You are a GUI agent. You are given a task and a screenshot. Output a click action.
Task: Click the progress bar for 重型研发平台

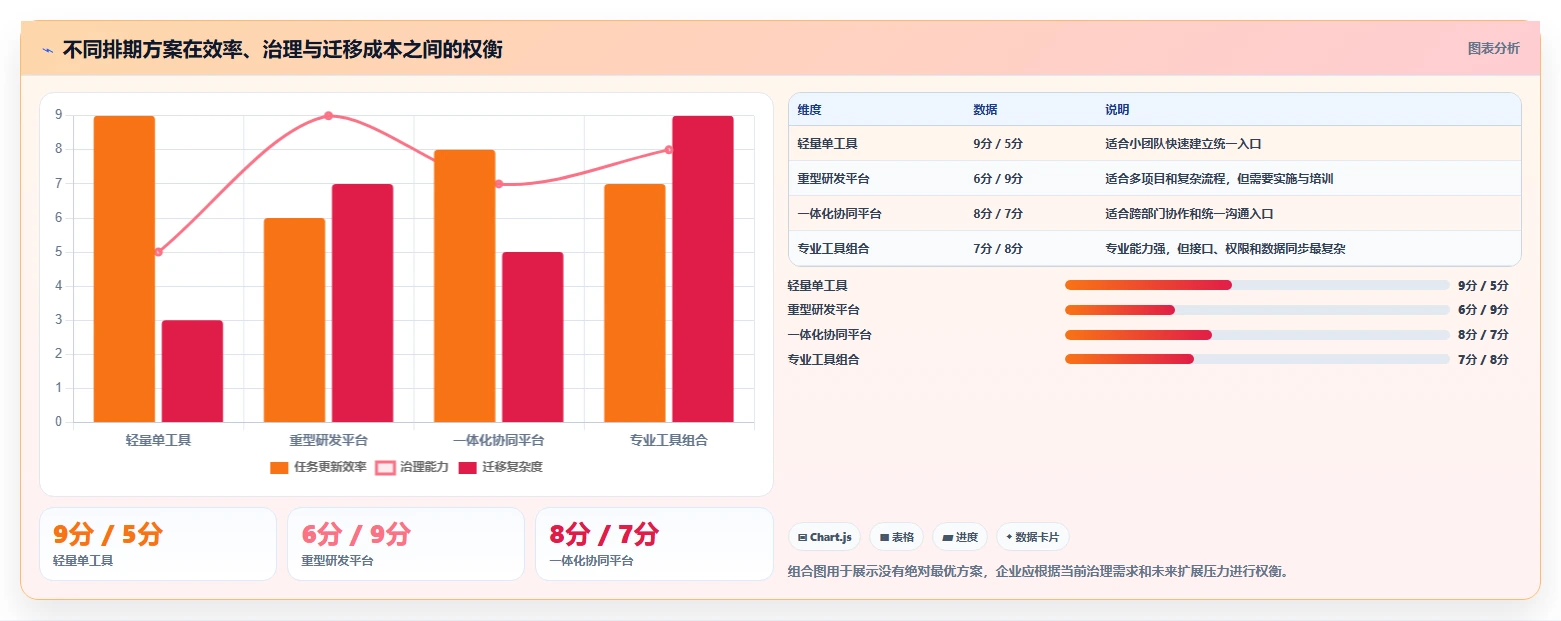pyautogui.click(x=1257, y=310)
